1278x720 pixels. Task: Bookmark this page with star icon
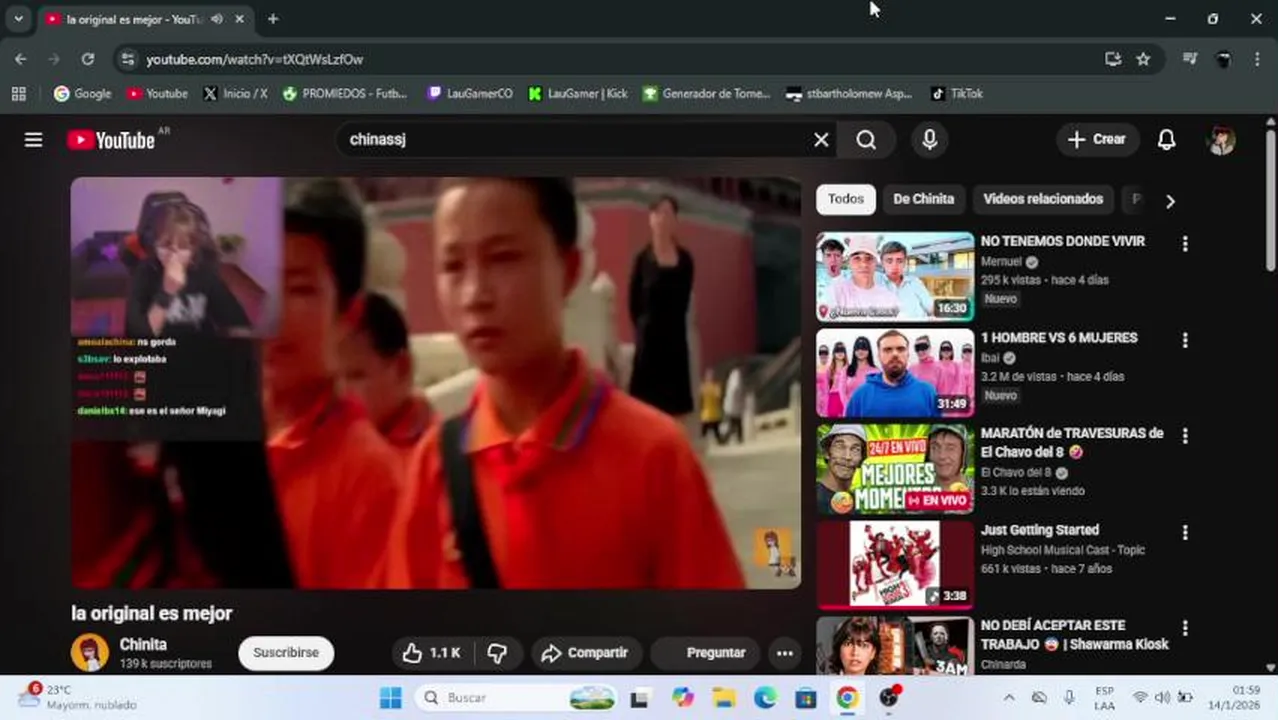point(1143,59)
